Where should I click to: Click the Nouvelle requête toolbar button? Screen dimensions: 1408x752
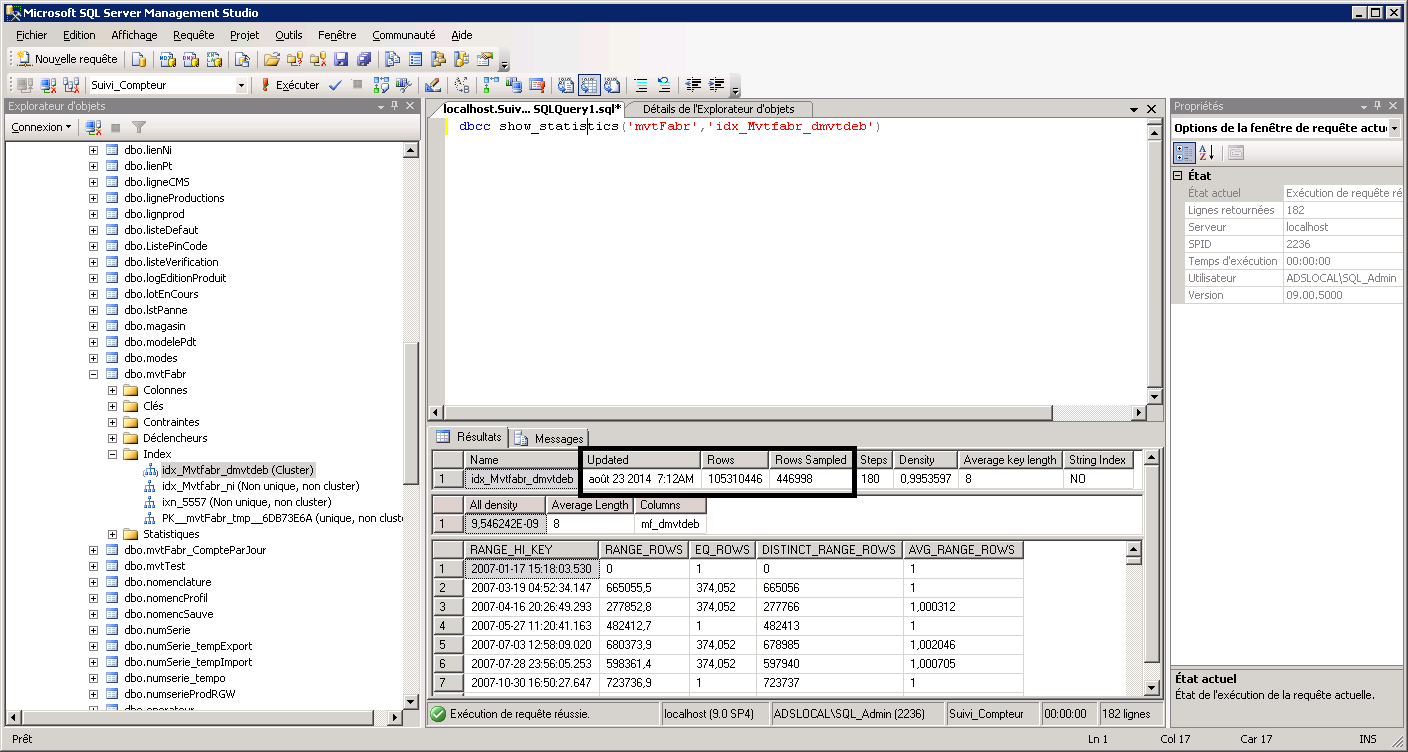coord(67,59)
